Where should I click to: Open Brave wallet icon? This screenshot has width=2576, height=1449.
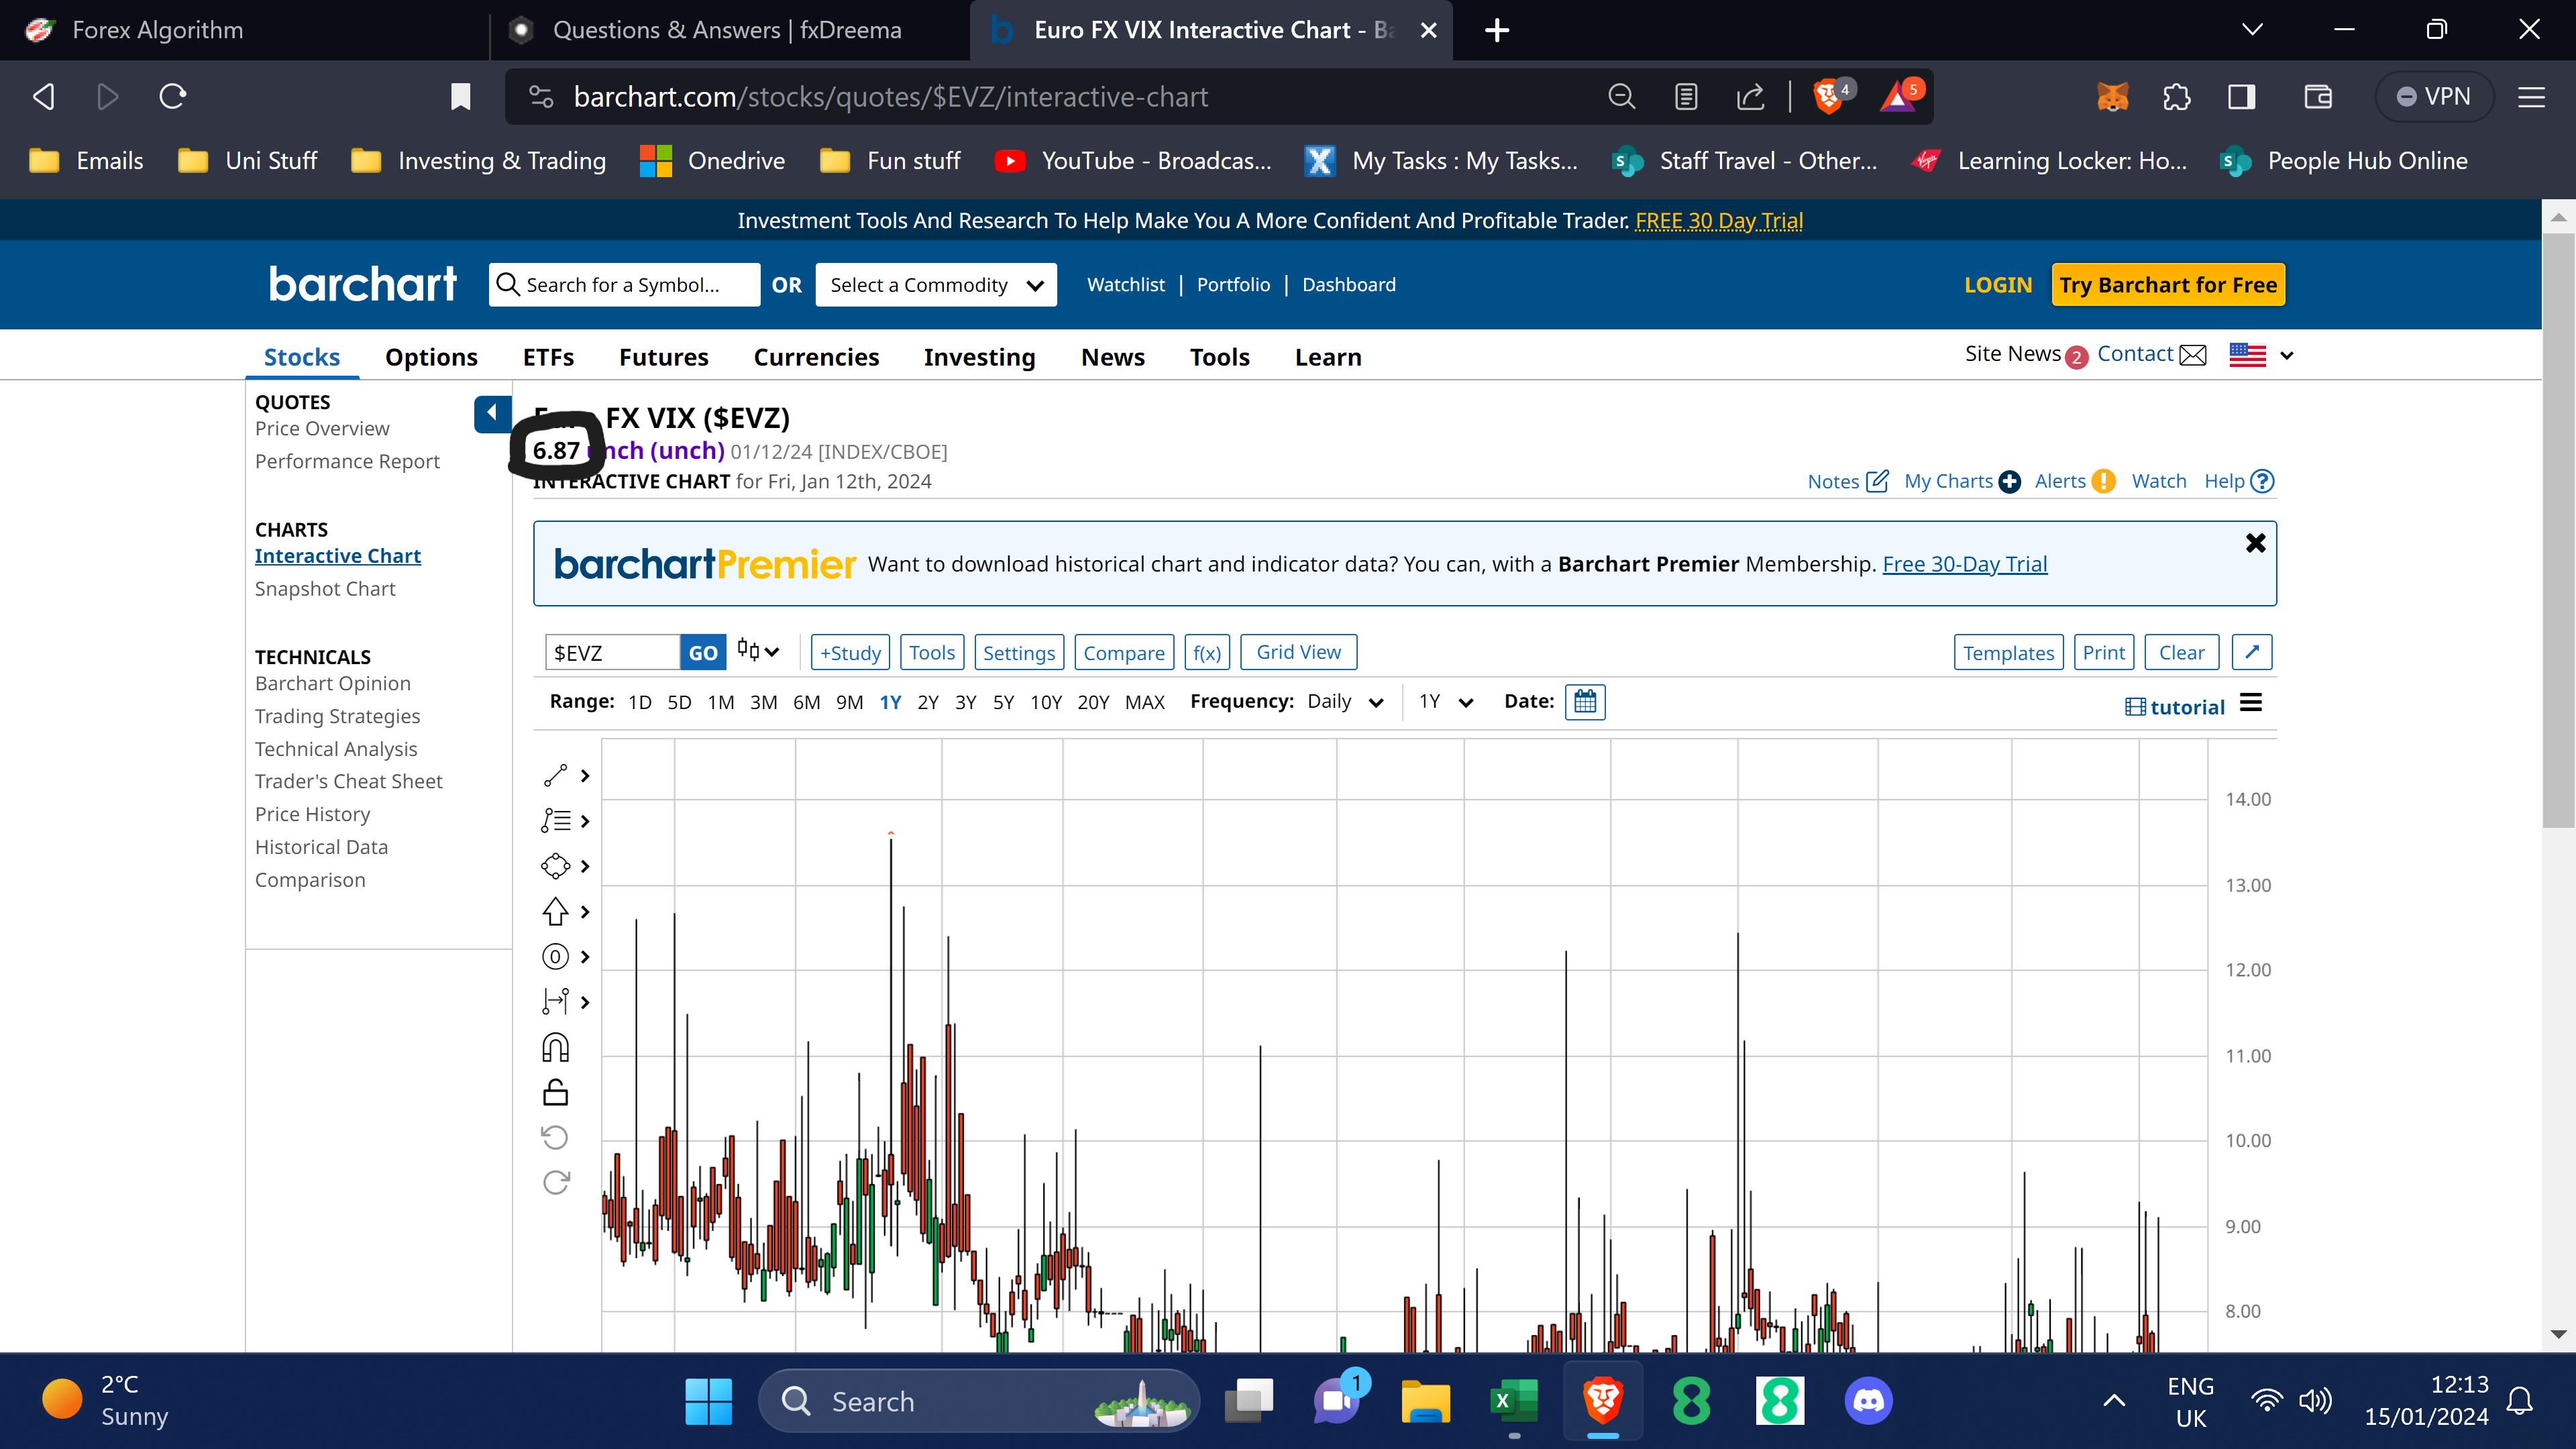pos(2317,97)
